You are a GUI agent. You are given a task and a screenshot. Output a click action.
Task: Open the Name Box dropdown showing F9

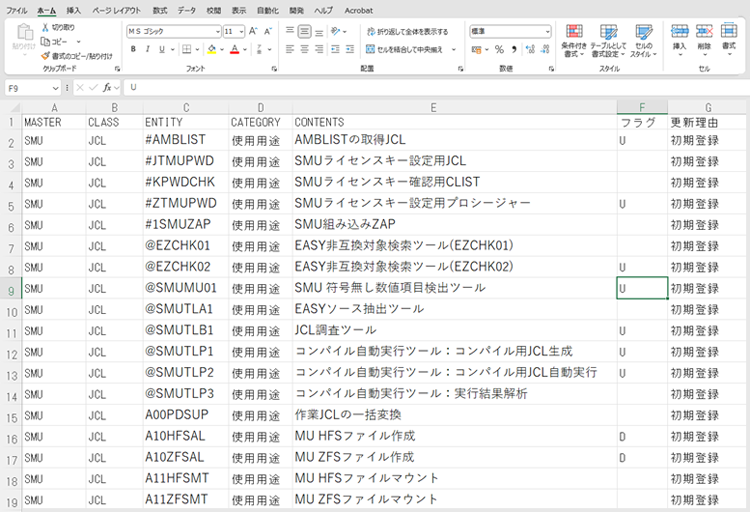[x=55, y=88]
